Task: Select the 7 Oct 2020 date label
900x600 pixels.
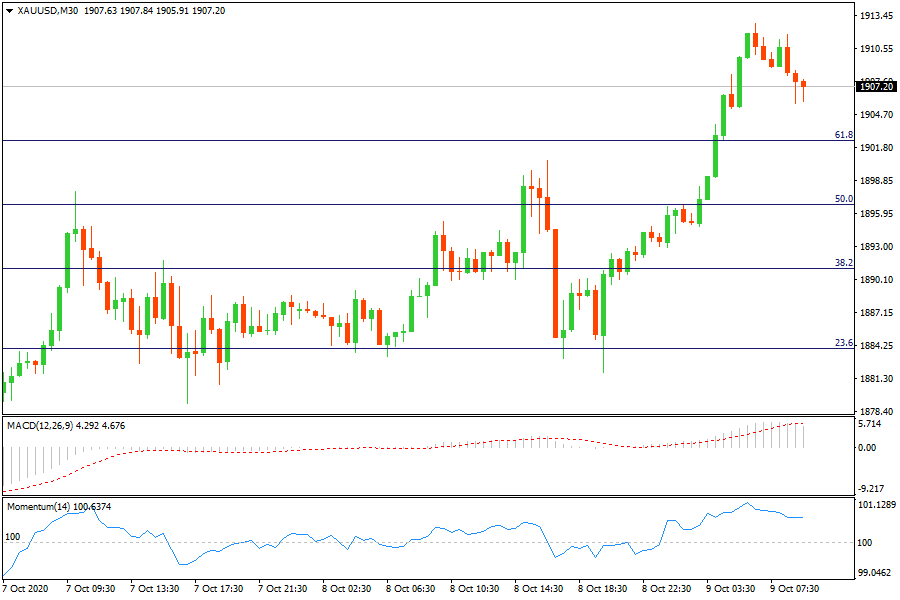Action: (x=27, y=589)
